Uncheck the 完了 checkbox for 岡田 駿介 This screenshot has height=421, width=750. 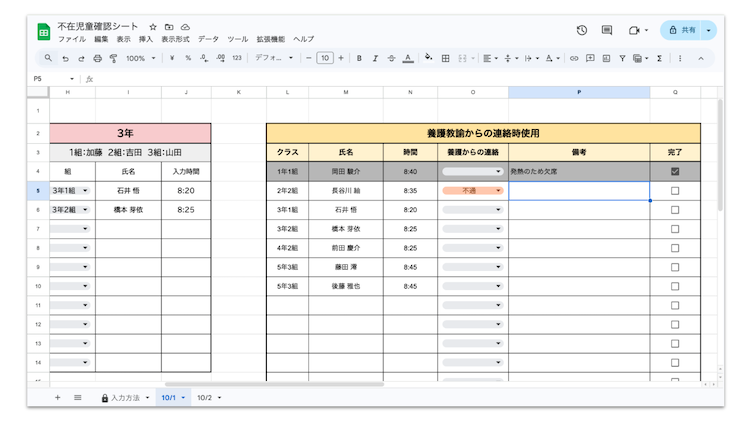click(x=675, y=172)
